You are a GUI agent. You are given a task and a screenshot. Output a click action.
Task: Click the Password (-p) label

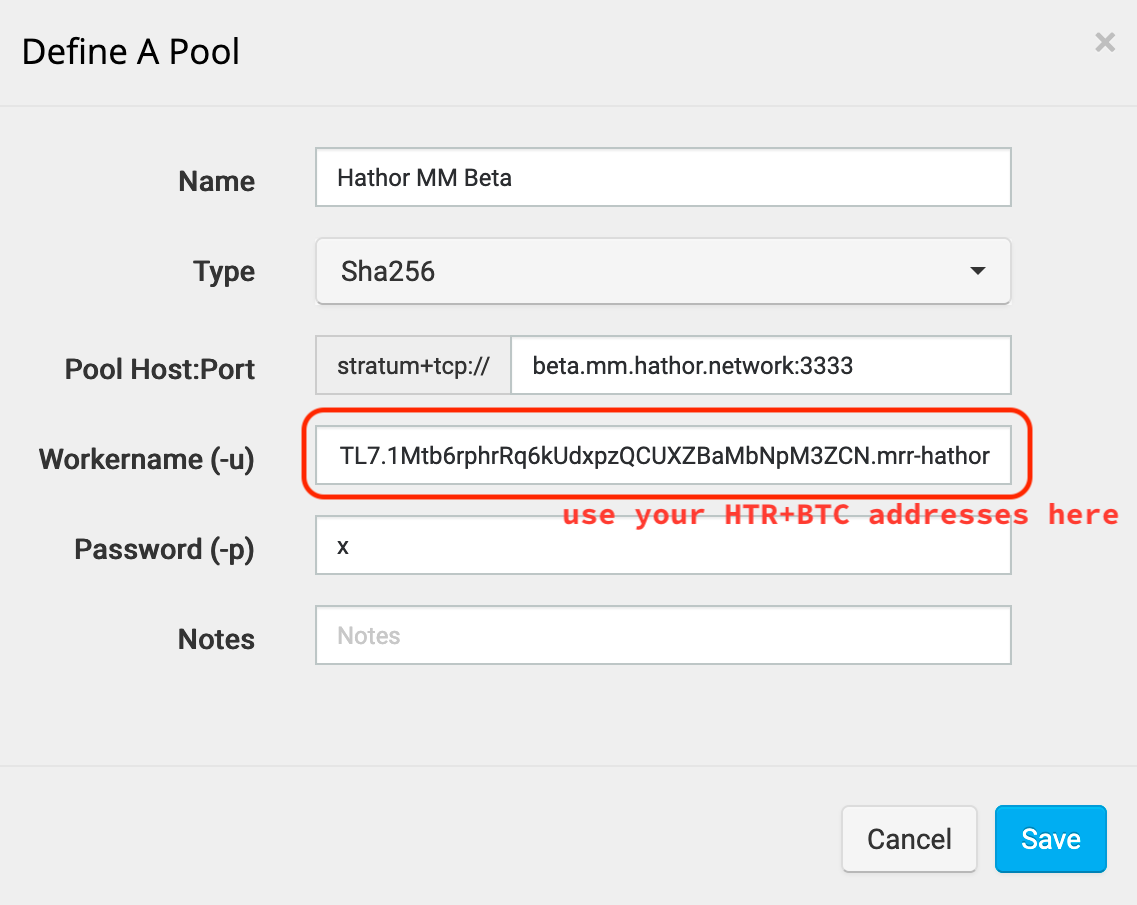(165, 550)
